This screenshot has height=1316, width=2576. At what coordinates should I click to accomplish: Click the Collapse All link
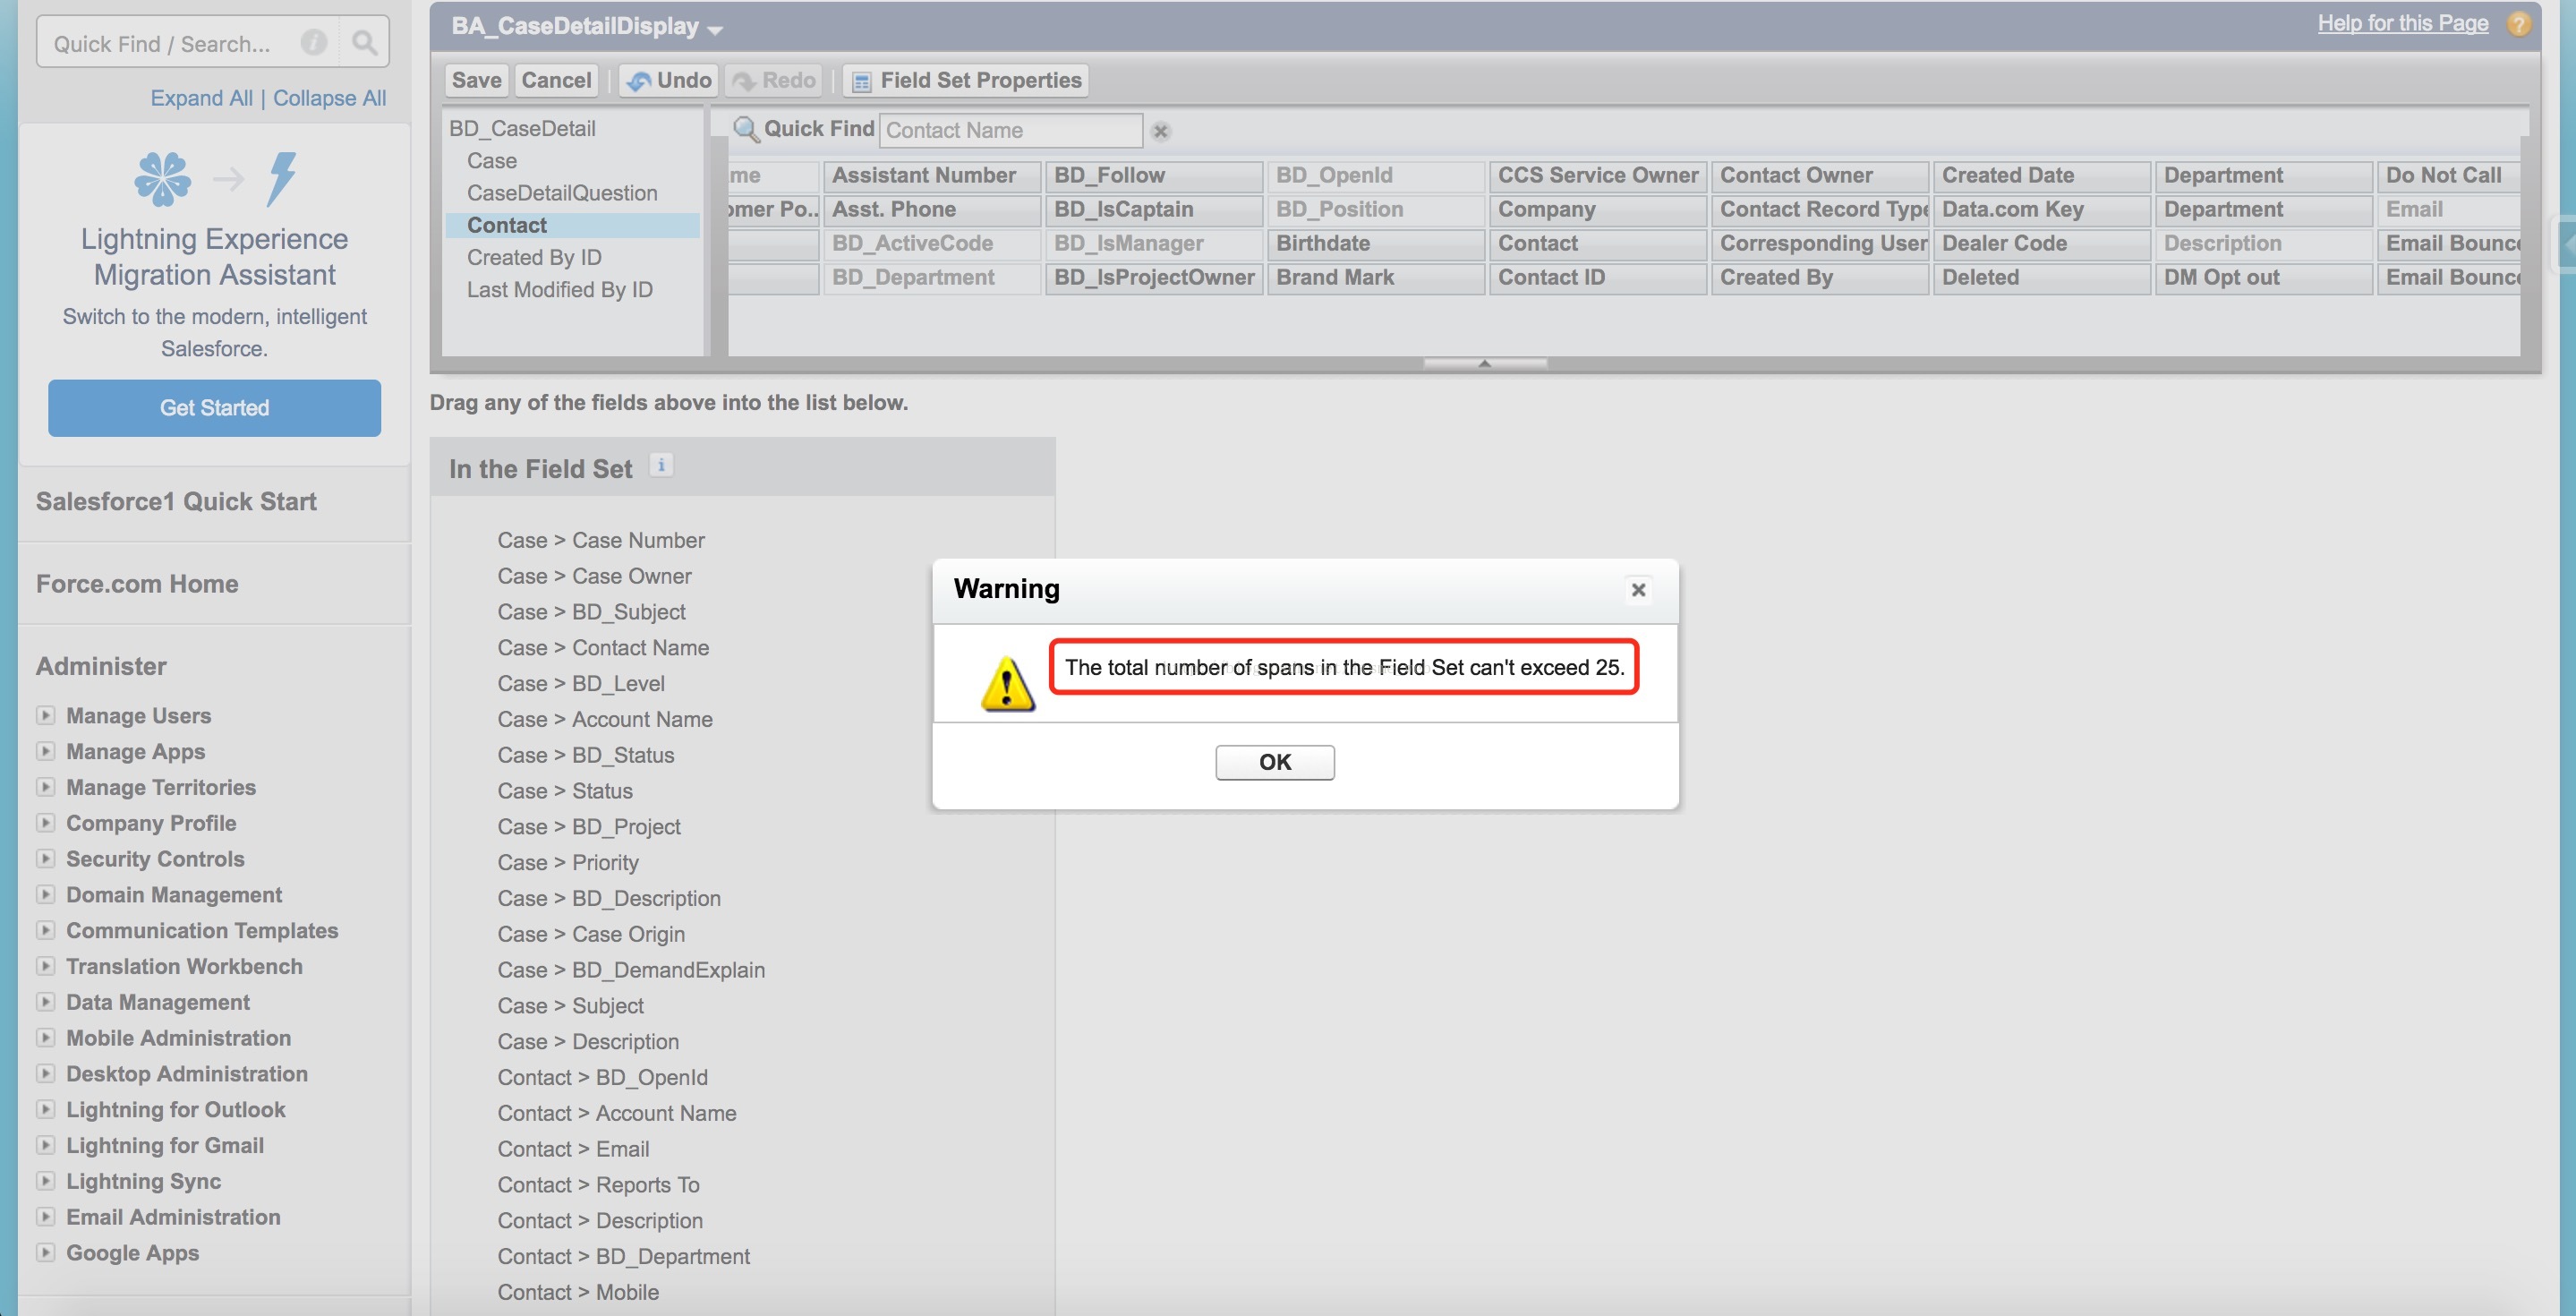click(329, 98)
